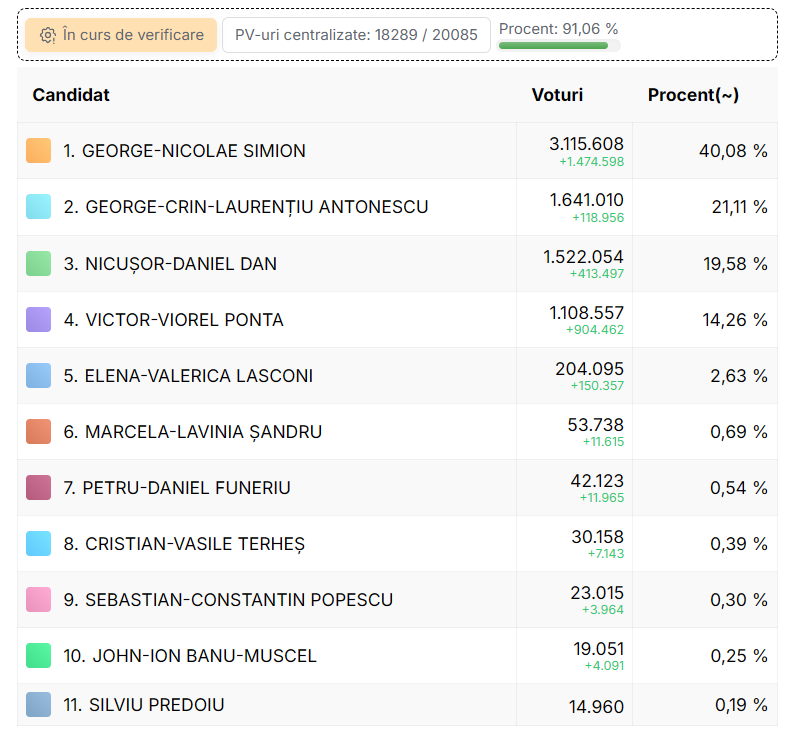Click blue swatch beside Elena-Valerica Lasconi
Image resolution: width=789 pixels, height=742 pixels.
click(x=38, y=376)
